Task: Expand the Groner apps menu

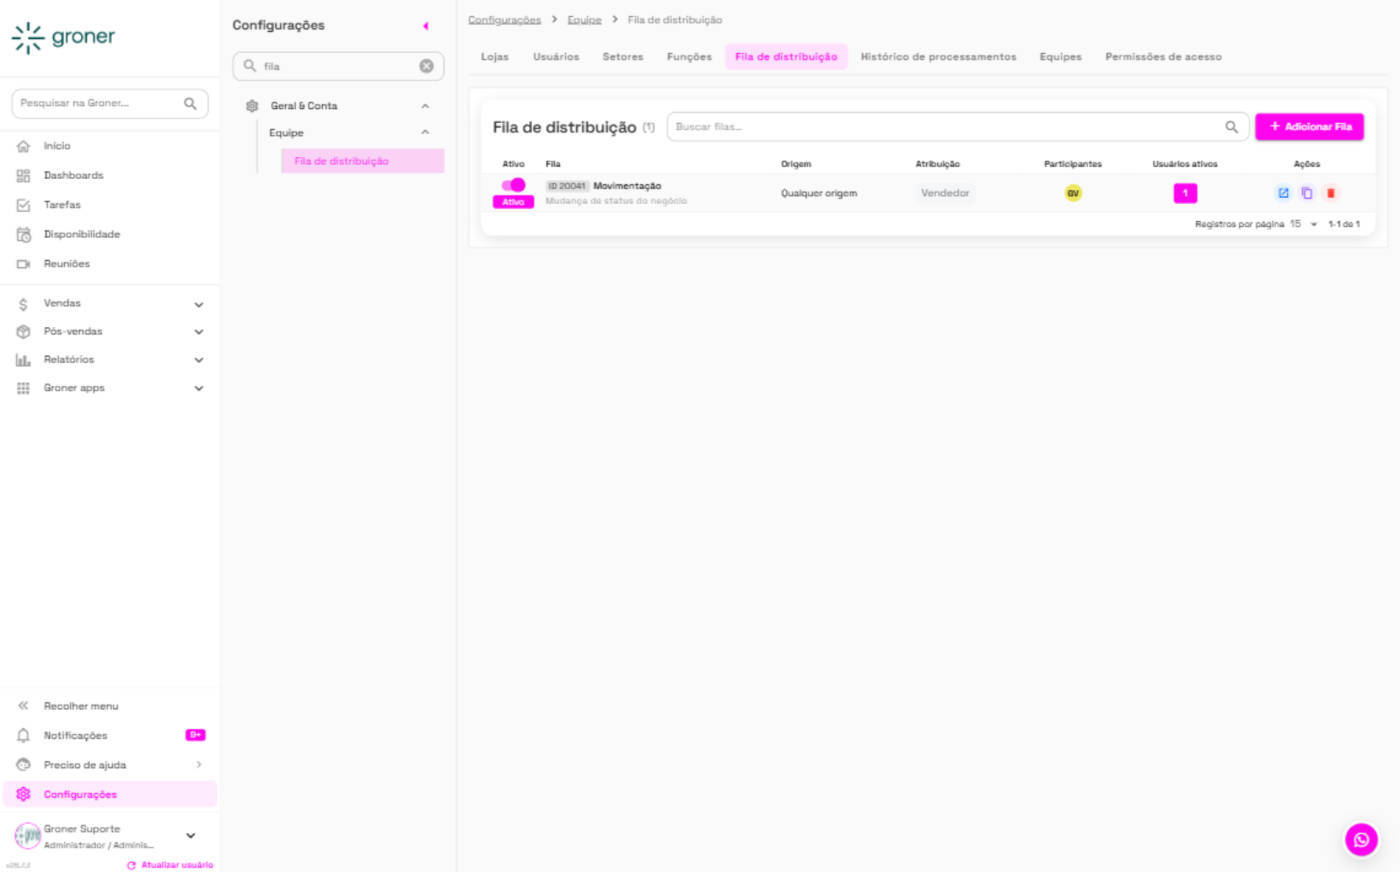Action: coord(109,388)
